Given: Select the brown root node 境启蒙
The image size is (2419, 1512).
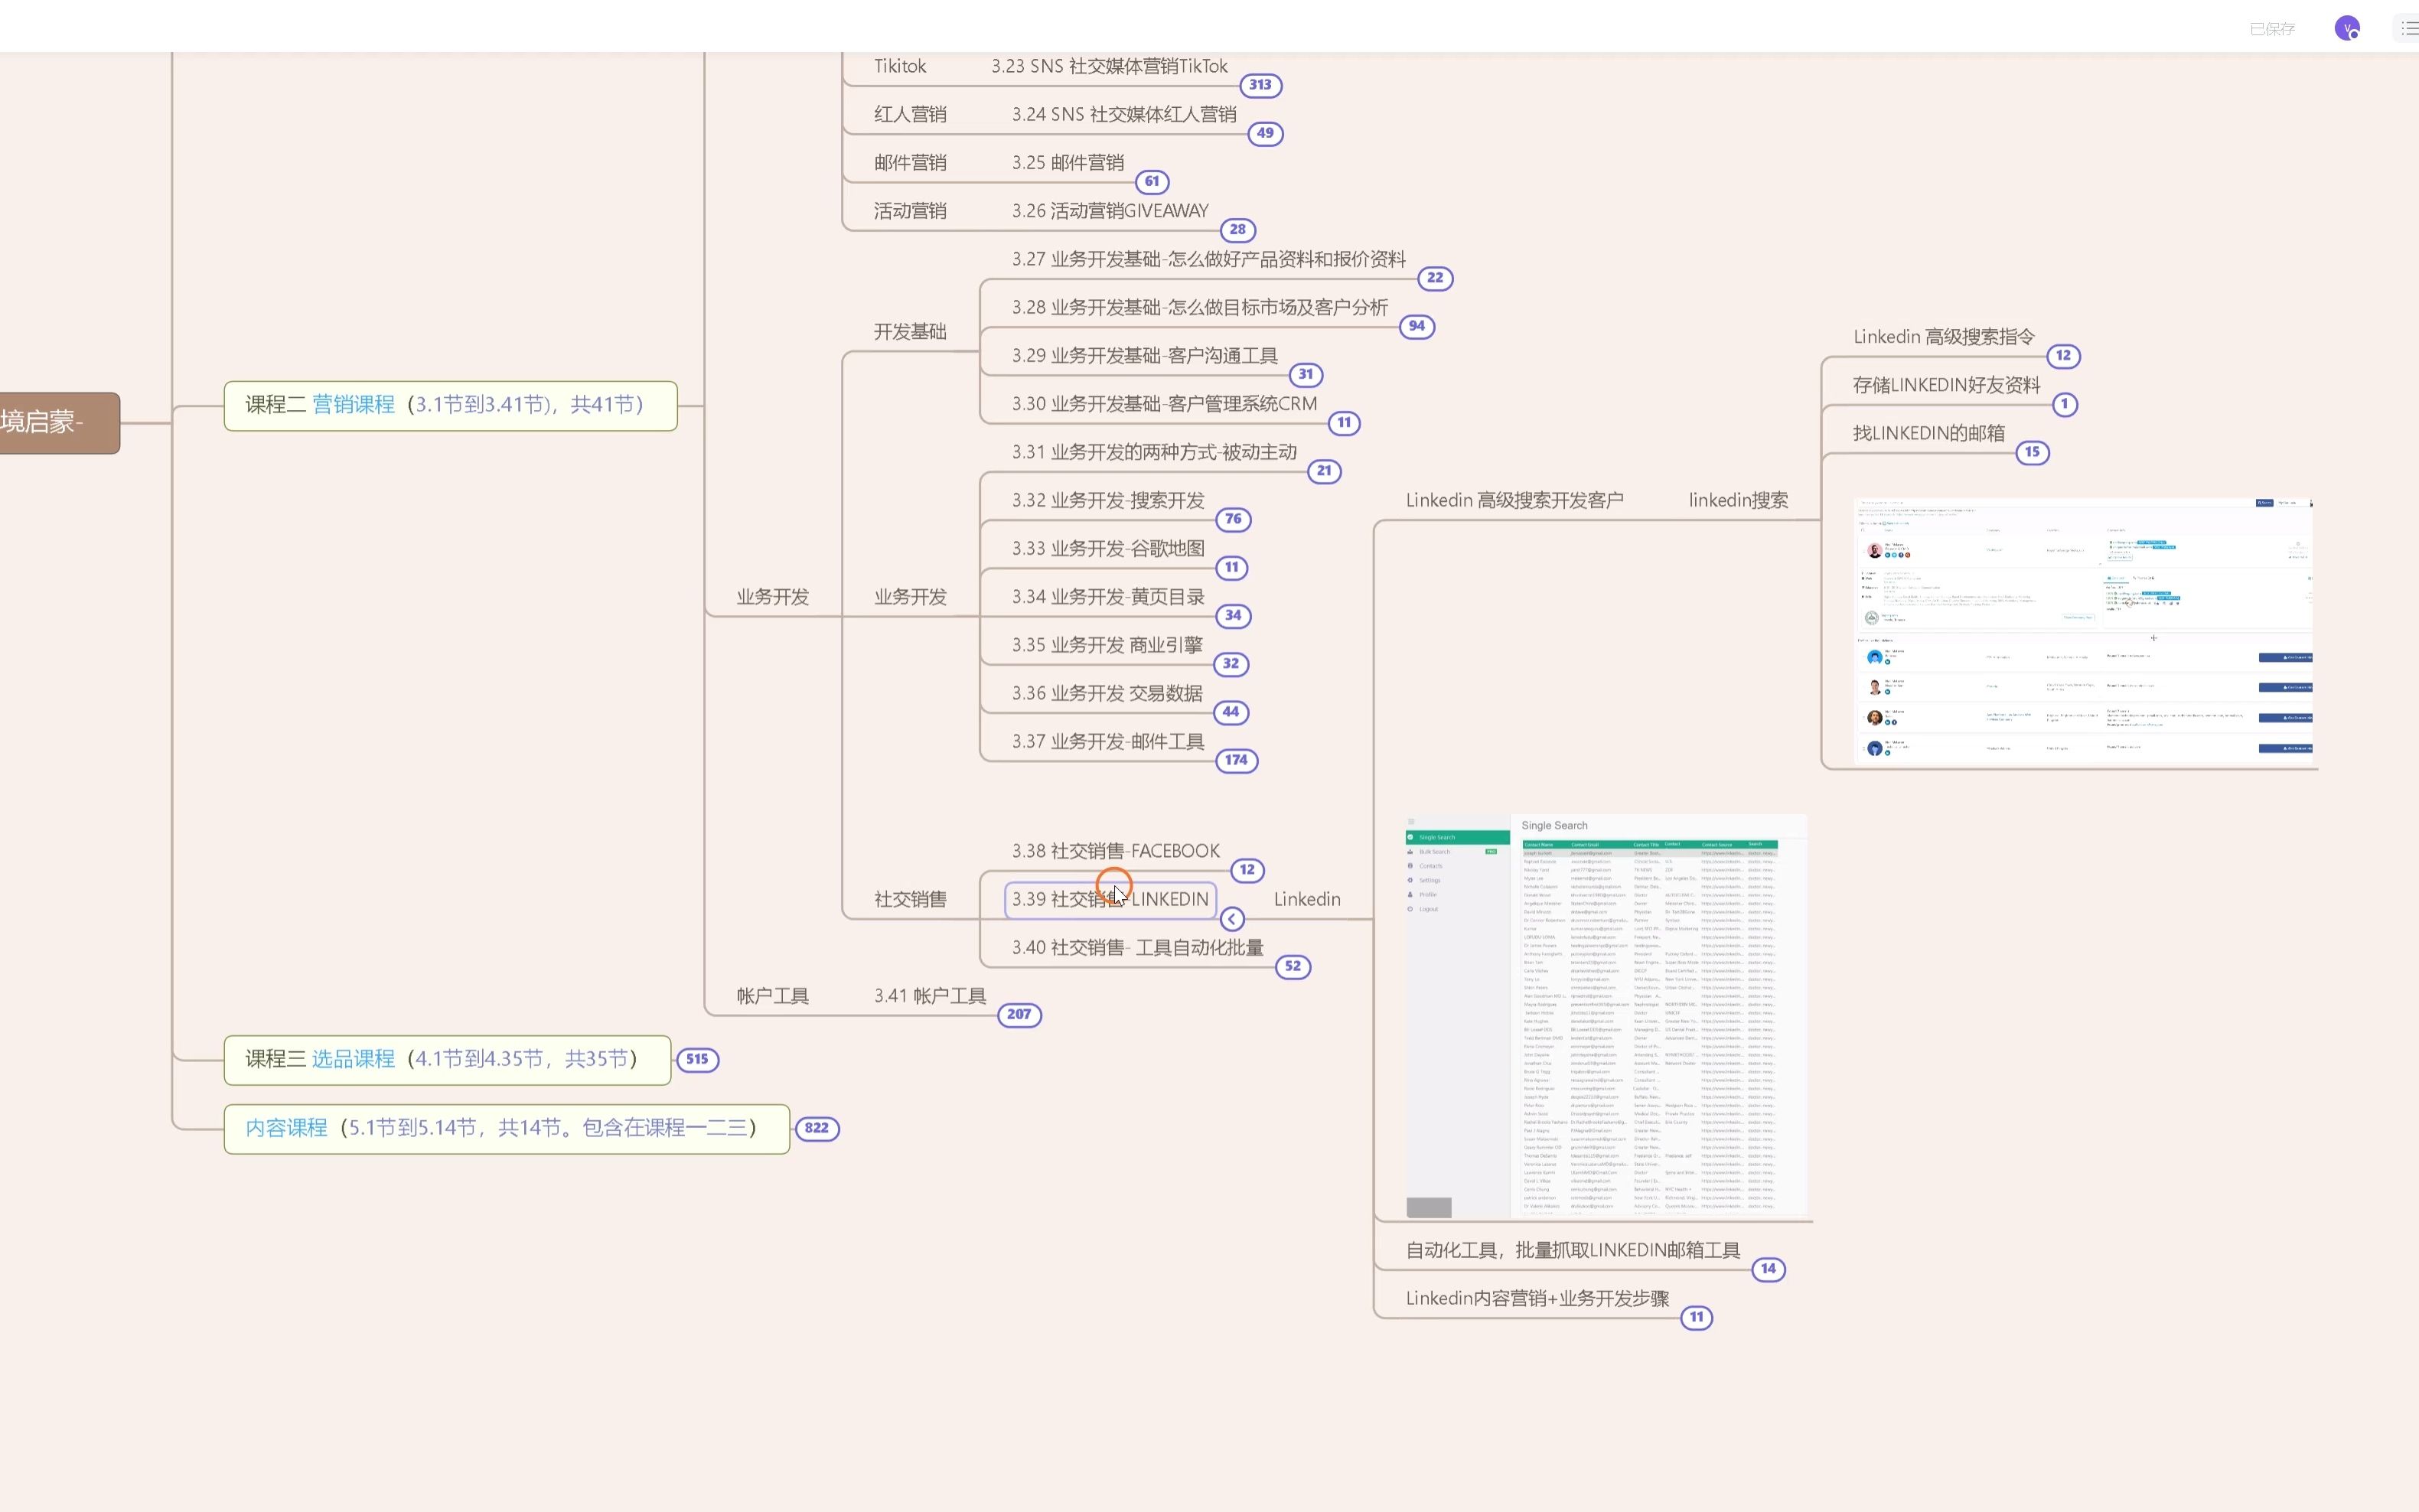Looking at the screenshot, I should pos(59,423).
